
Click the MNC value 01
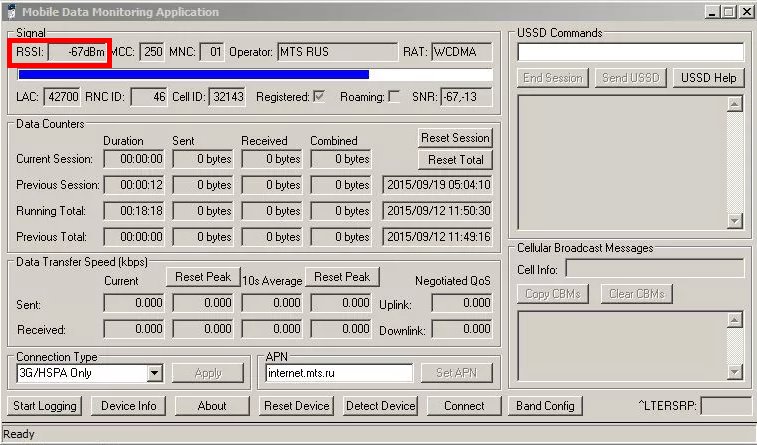coord(212,52)
